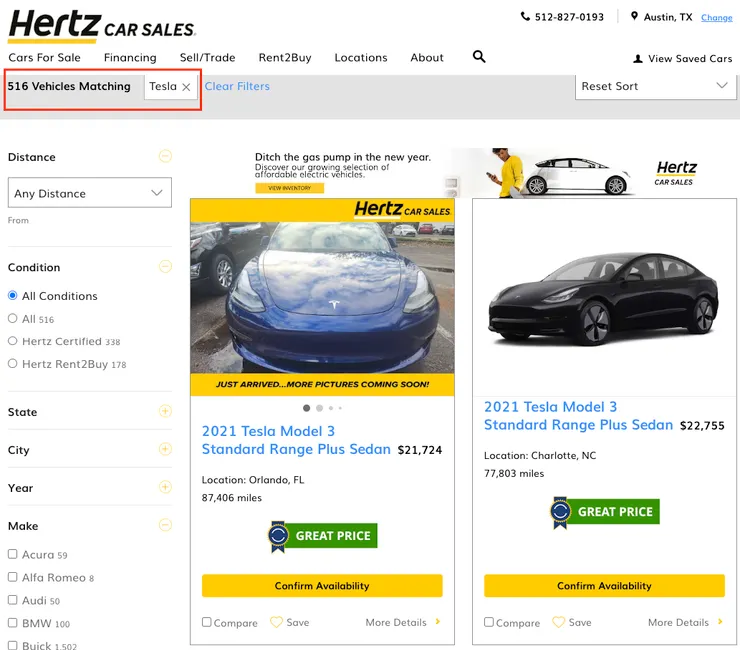Viewport: 740px width, 650px height.
Task: Collapse the Condition filter section
Action: pos(165,266)
